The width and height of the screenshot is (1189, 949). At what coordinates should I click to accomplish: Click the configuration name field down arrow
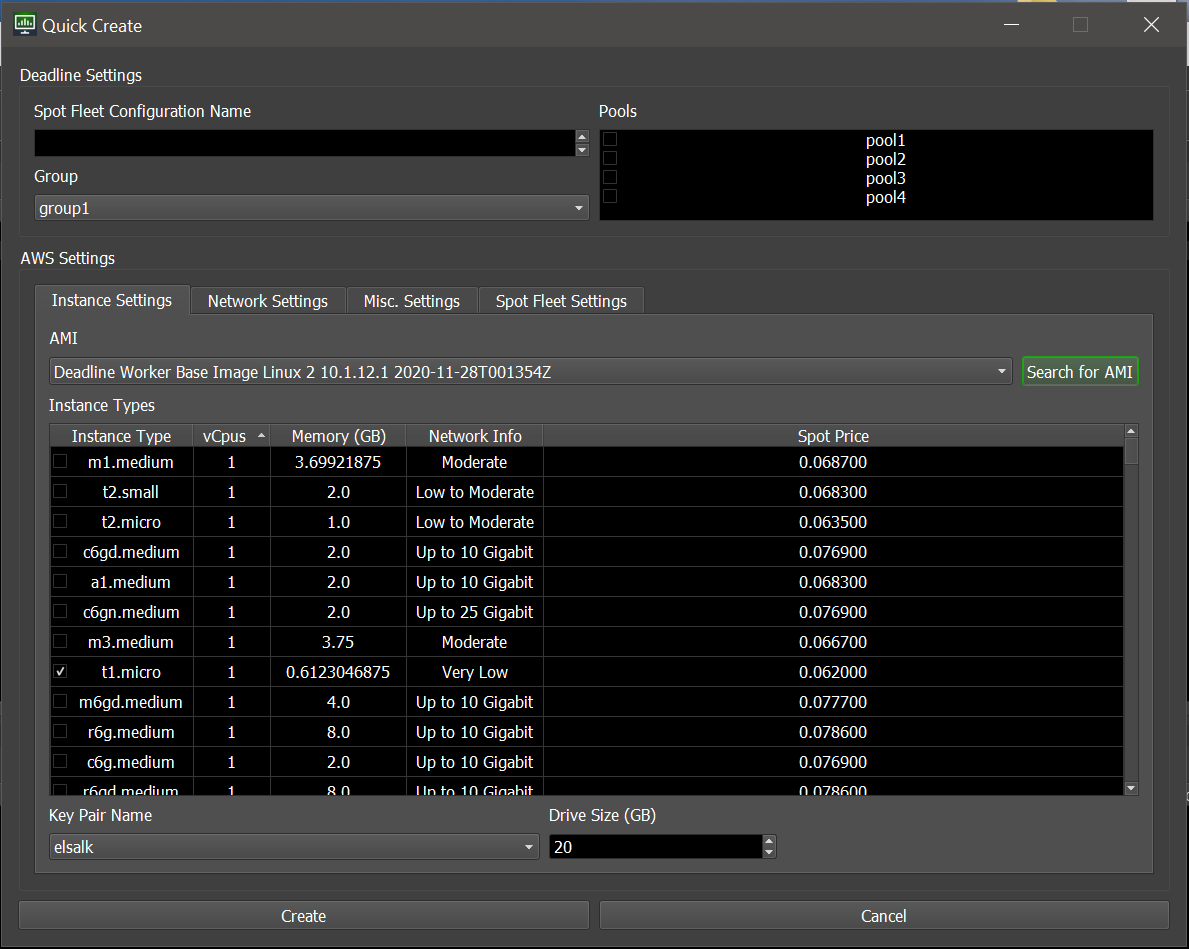tap(582, 149)
